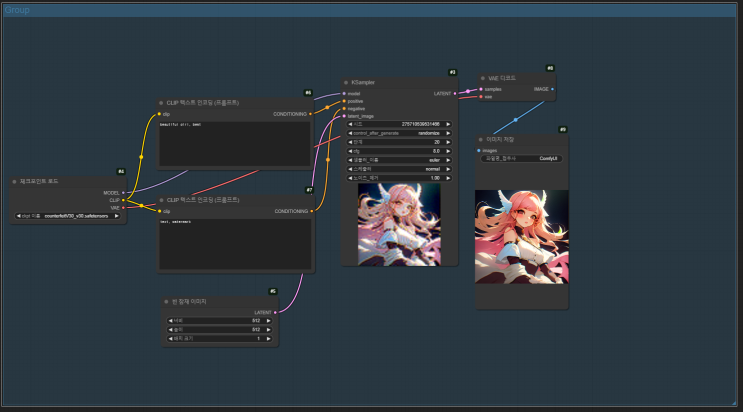Click the VAE Decode IMAGE output port
This screenshot has width=743, height=412.
[x=552, y=89]
